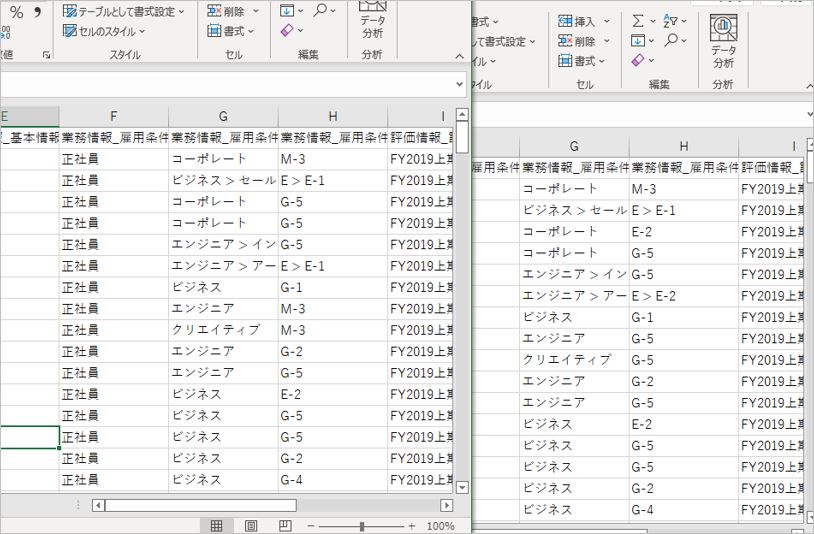Click the zoom slider handle
The image size is (814, 534).
pyautogui.click(x=361, y=526)
